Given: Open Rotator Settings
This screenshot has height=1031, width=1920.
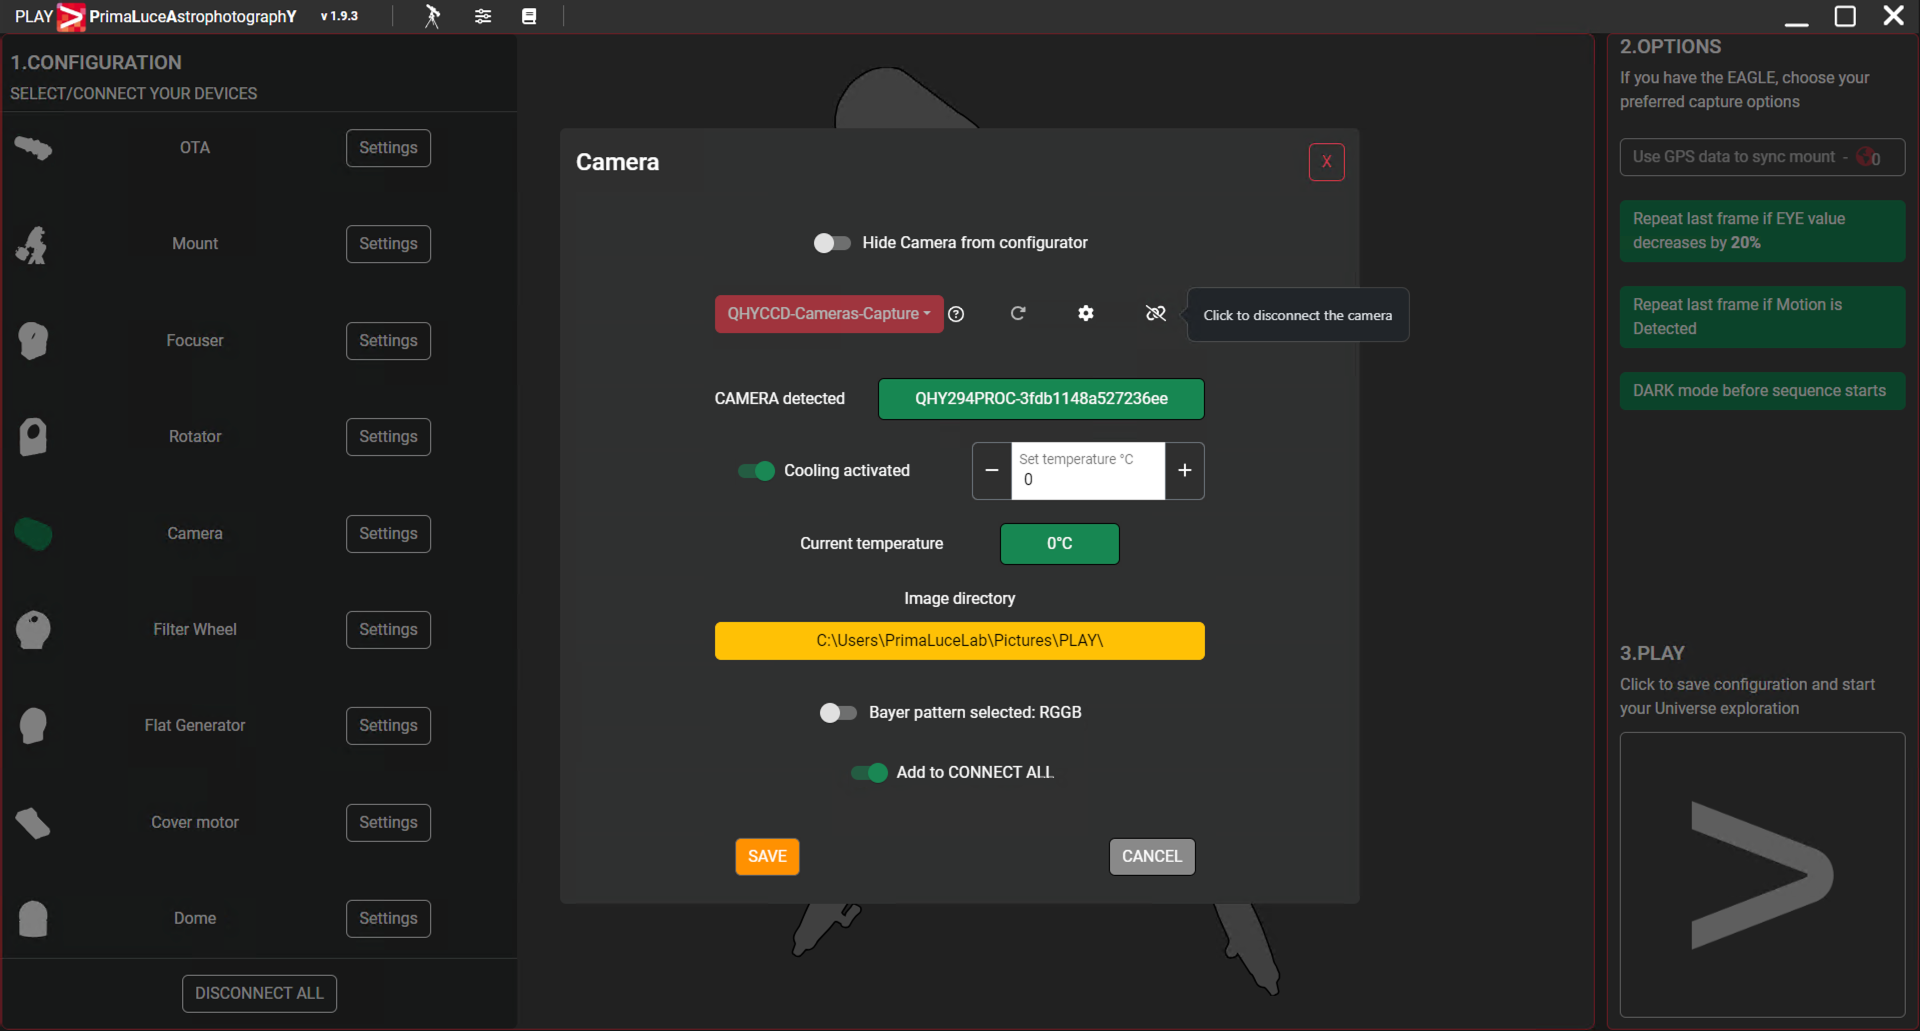Looking at the screenshot, I should (388, 437).
